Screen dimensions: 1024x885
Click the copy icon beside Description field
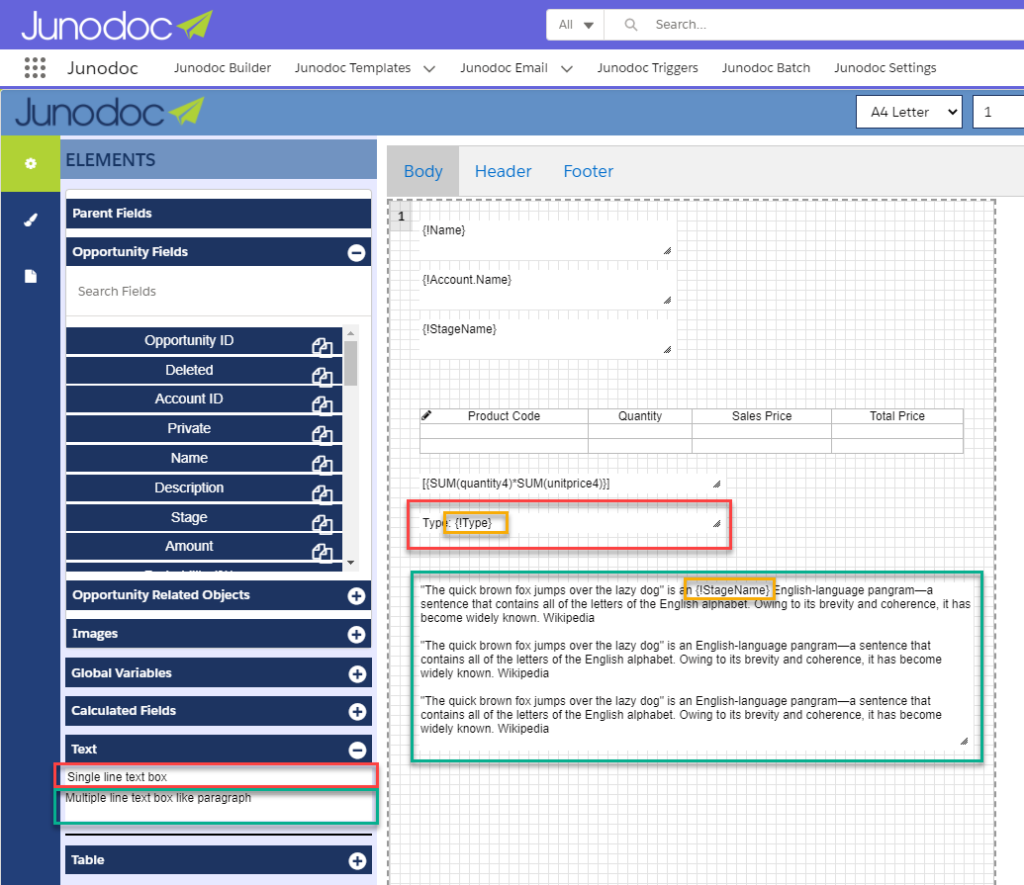click(x=322, y=494)
